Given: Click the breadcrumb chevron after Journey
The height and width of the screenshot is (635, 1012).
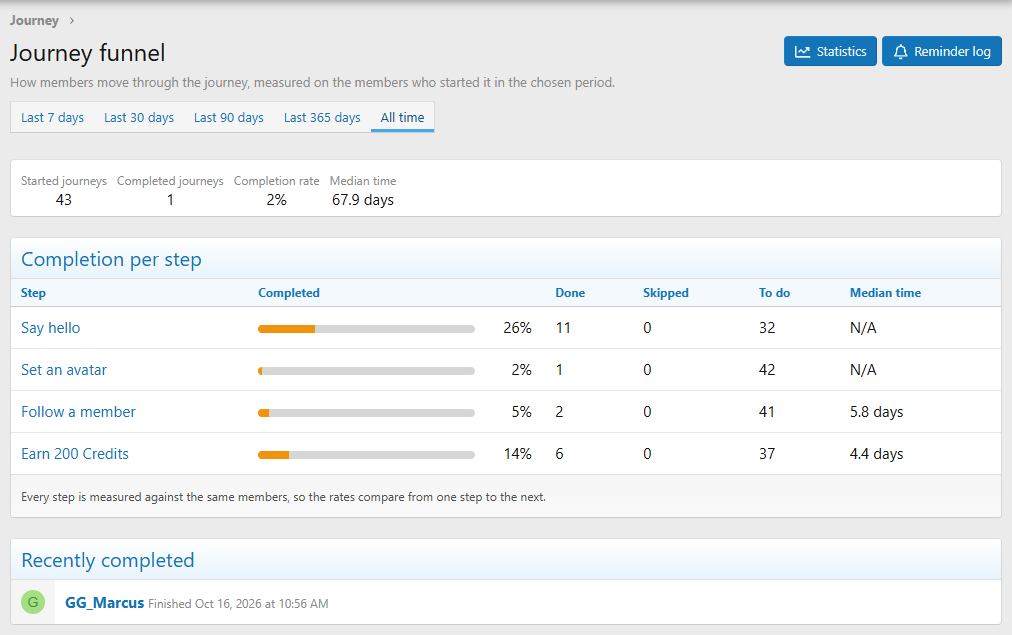Looking at the screenshot, I should pyautogui.click(x=72, y=21).
